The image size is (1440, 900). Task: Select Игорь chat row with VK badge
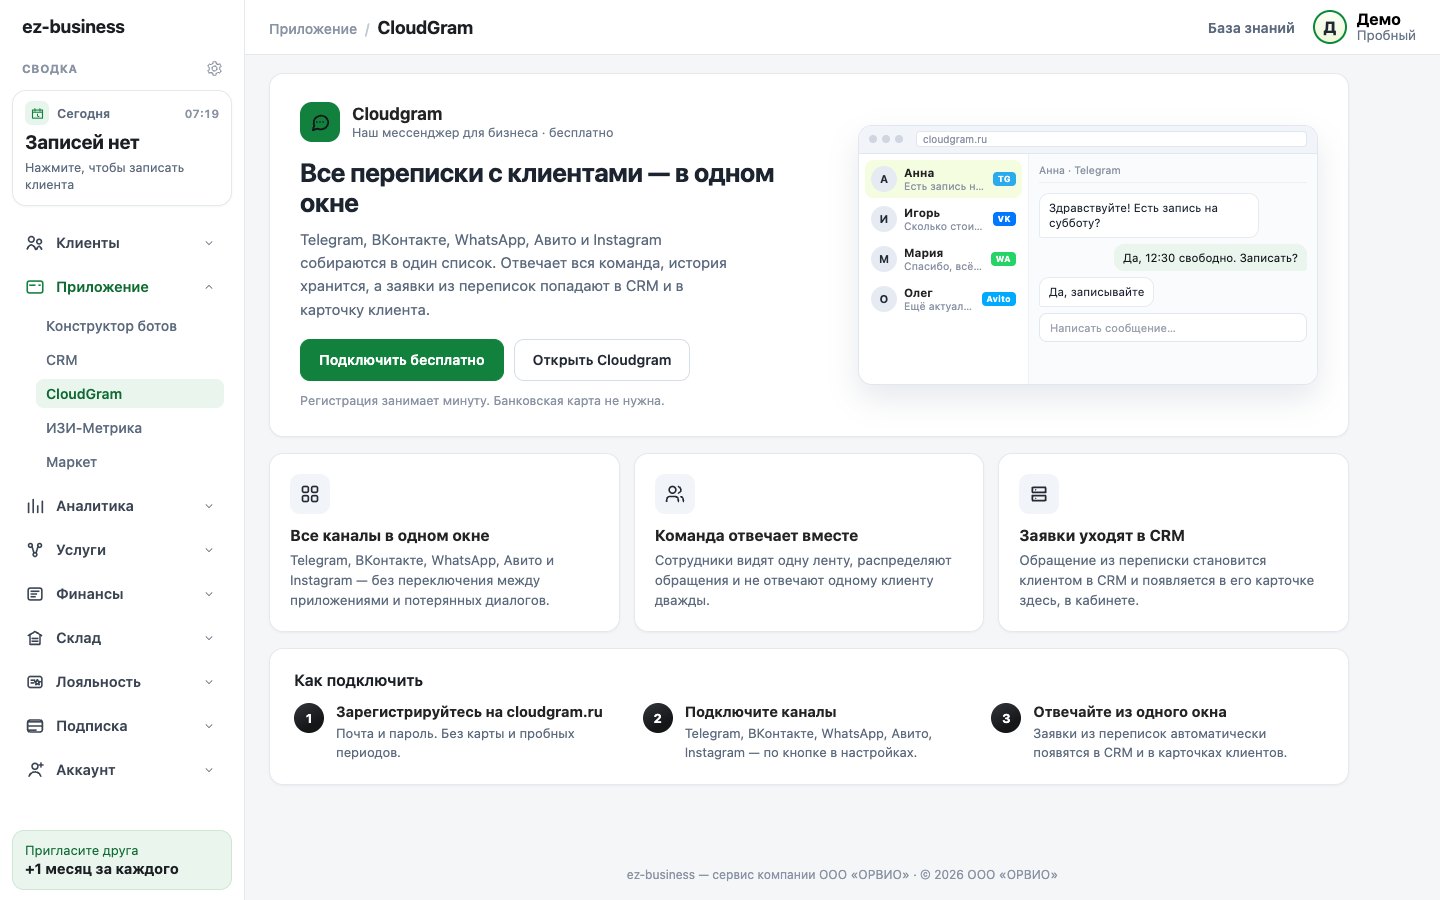coord(944,219)
